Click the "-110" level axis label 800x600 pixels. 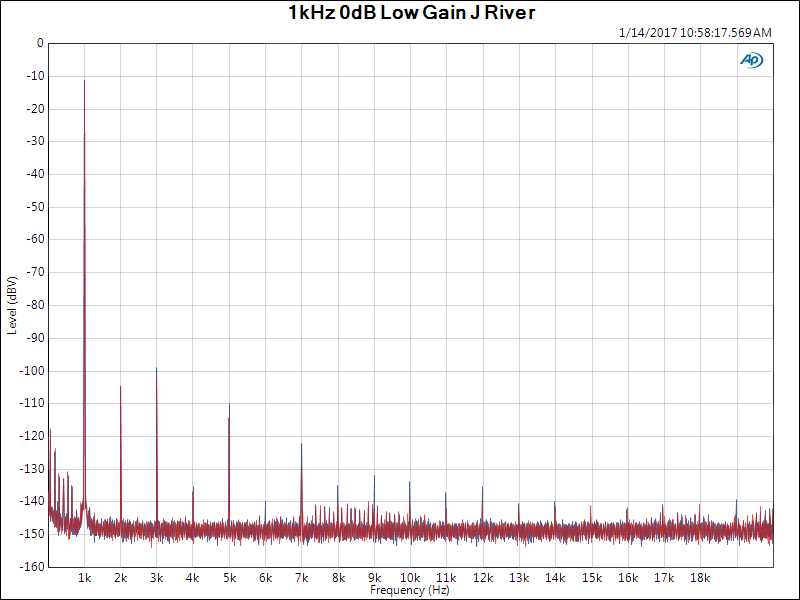(x=32, y=403)
